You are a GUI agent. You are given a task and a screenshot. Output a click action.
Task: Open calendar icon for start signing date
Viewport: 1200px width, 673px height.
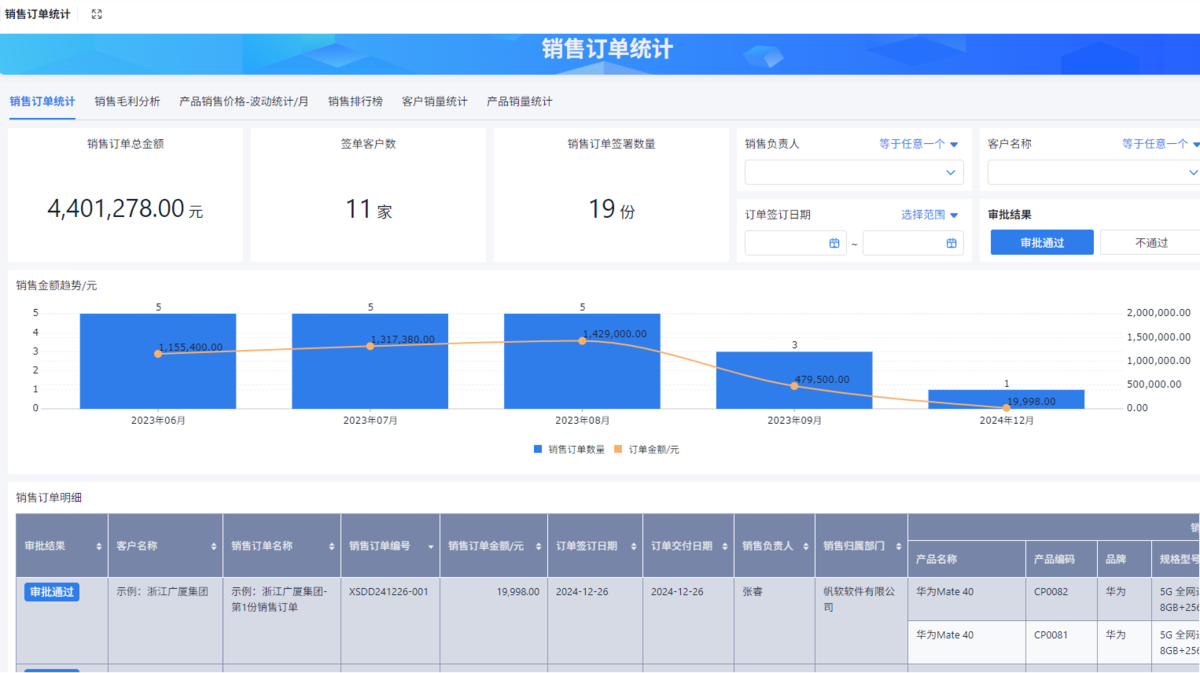tap(834, 243)
